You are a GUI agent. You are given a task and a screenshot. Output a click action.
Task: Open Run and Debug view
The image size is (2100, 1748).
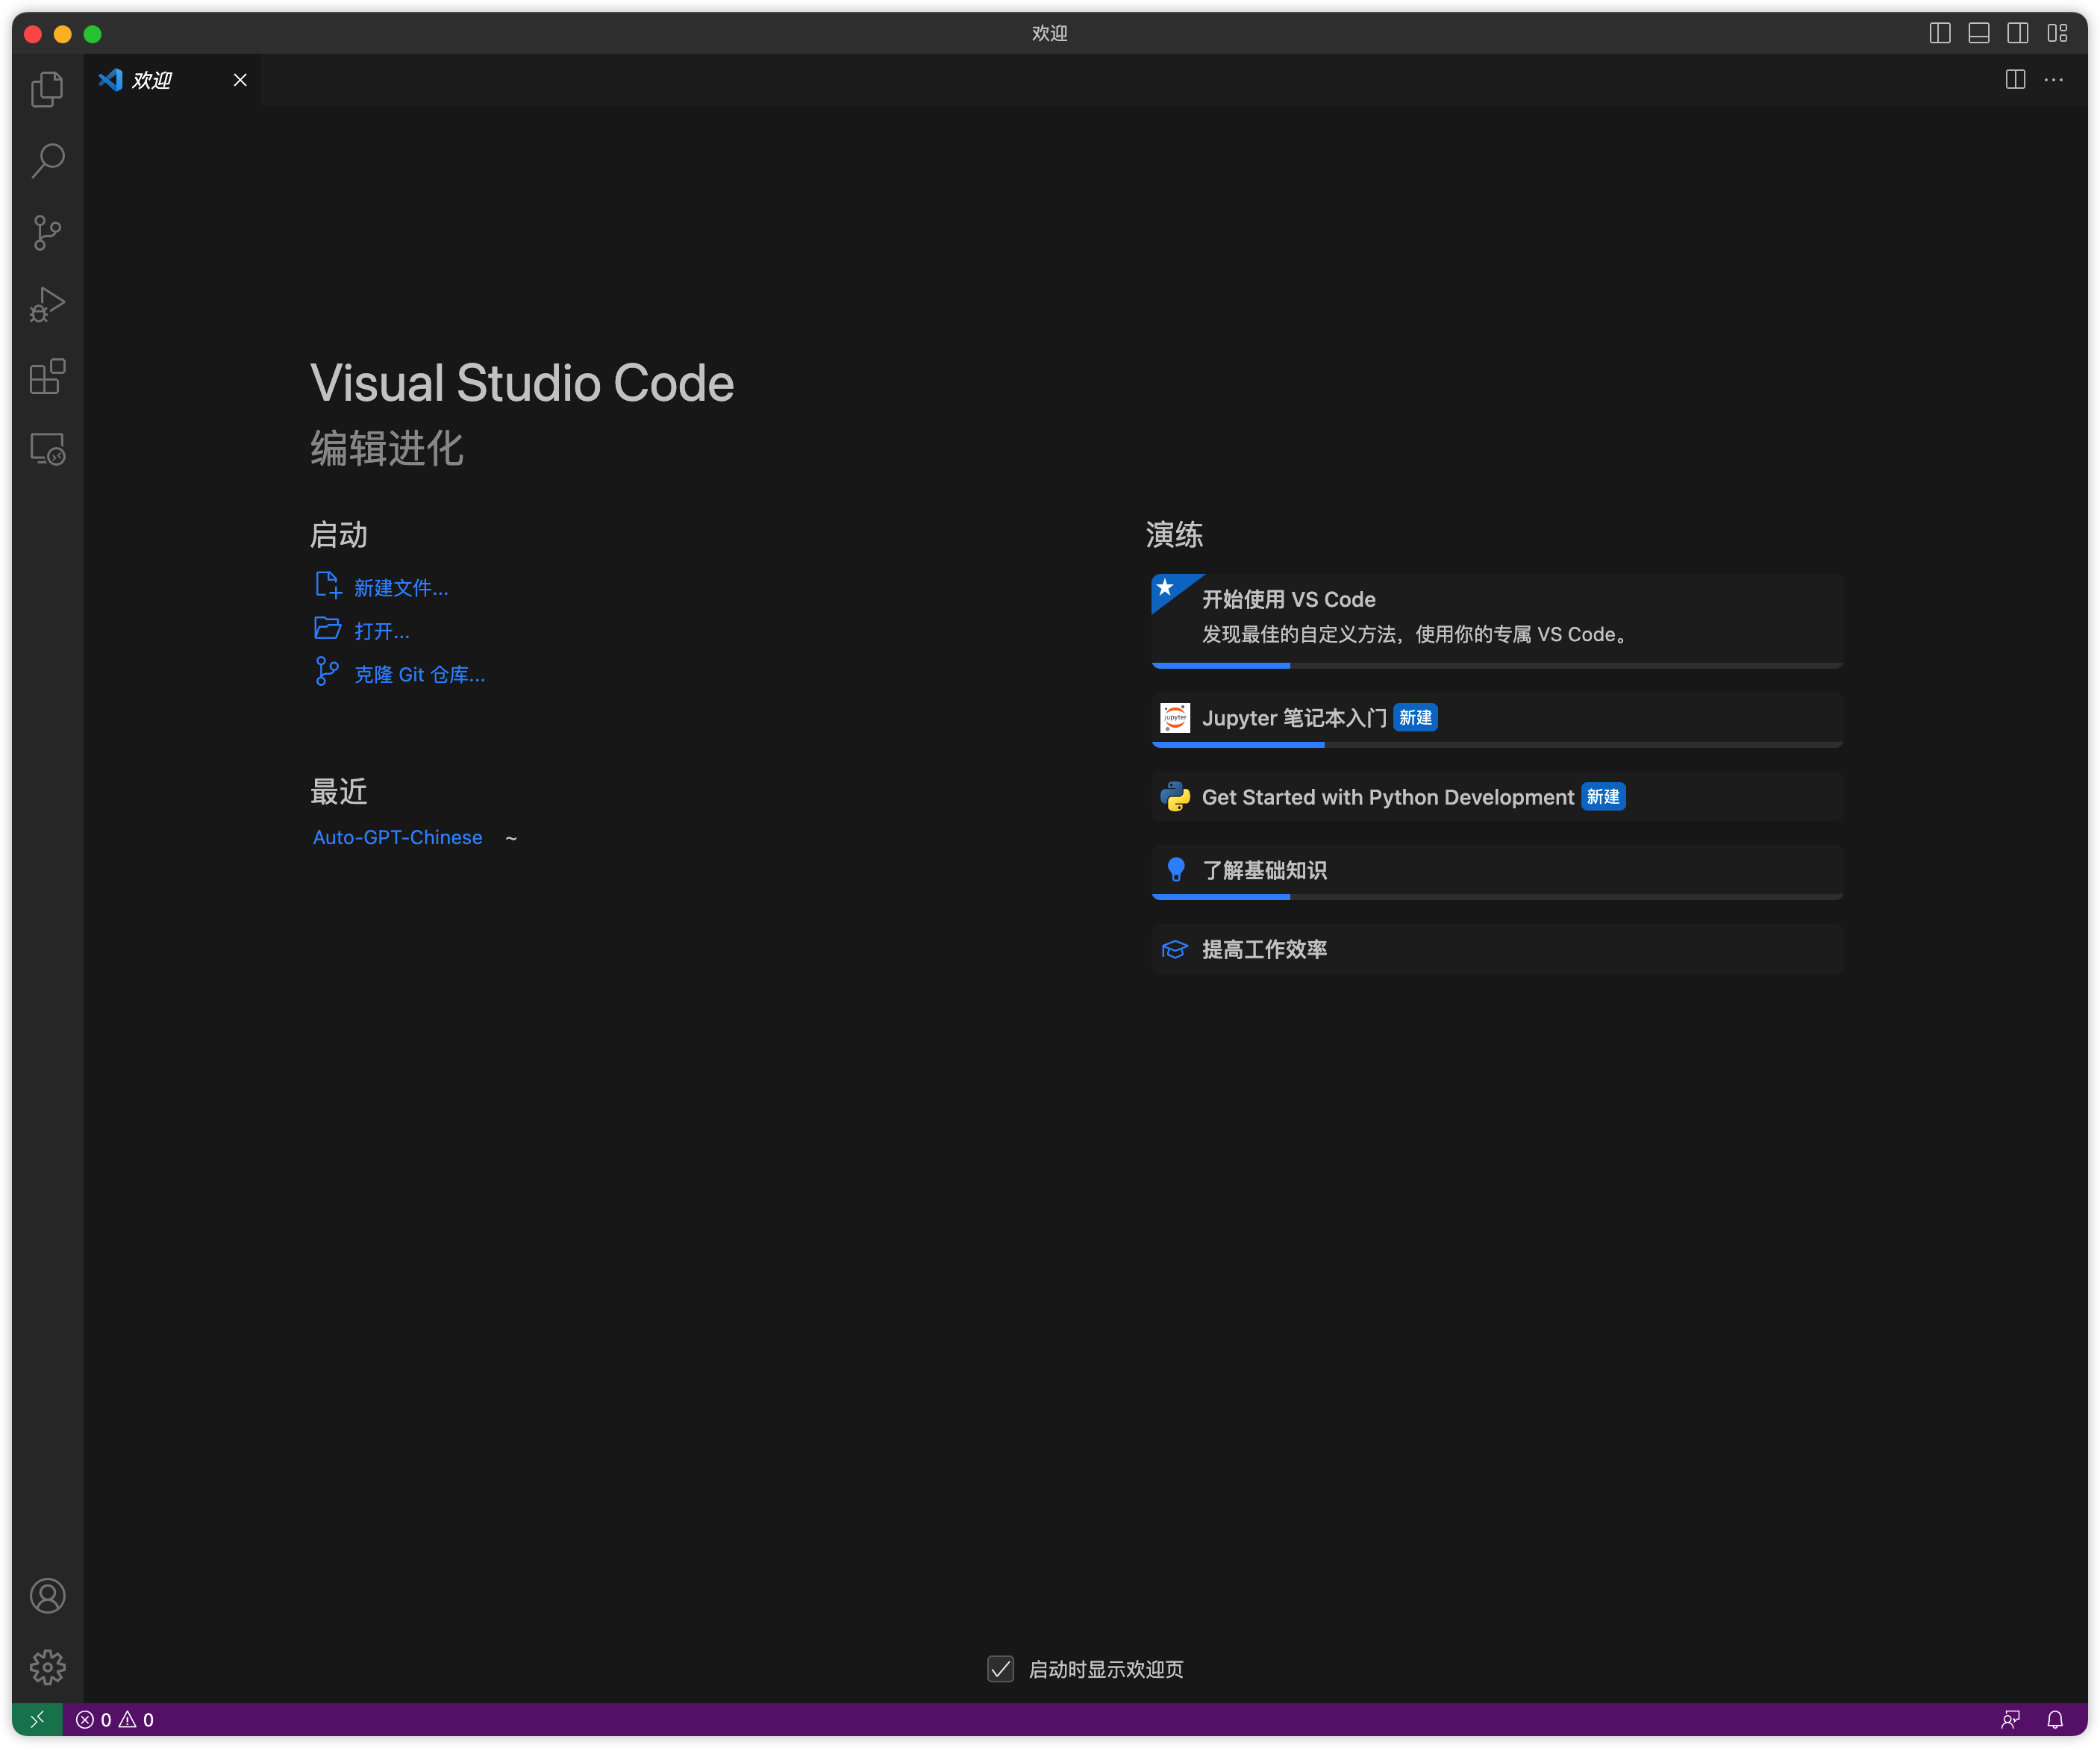(47, 305)
